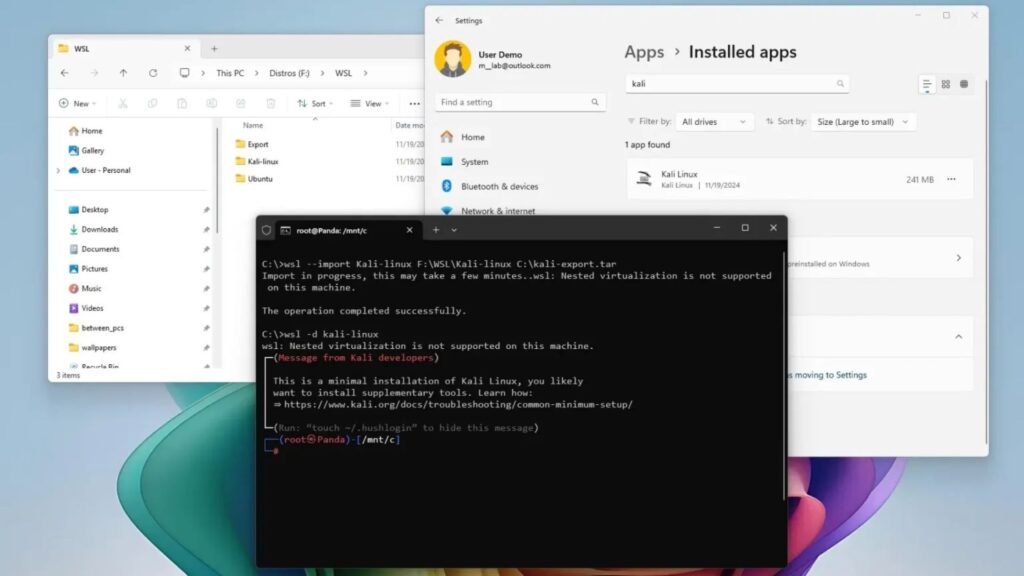This screenshot has height=576, width=1024.
Task: Go up one folder level in File Explorer
Action: click(x=123, y=73)
